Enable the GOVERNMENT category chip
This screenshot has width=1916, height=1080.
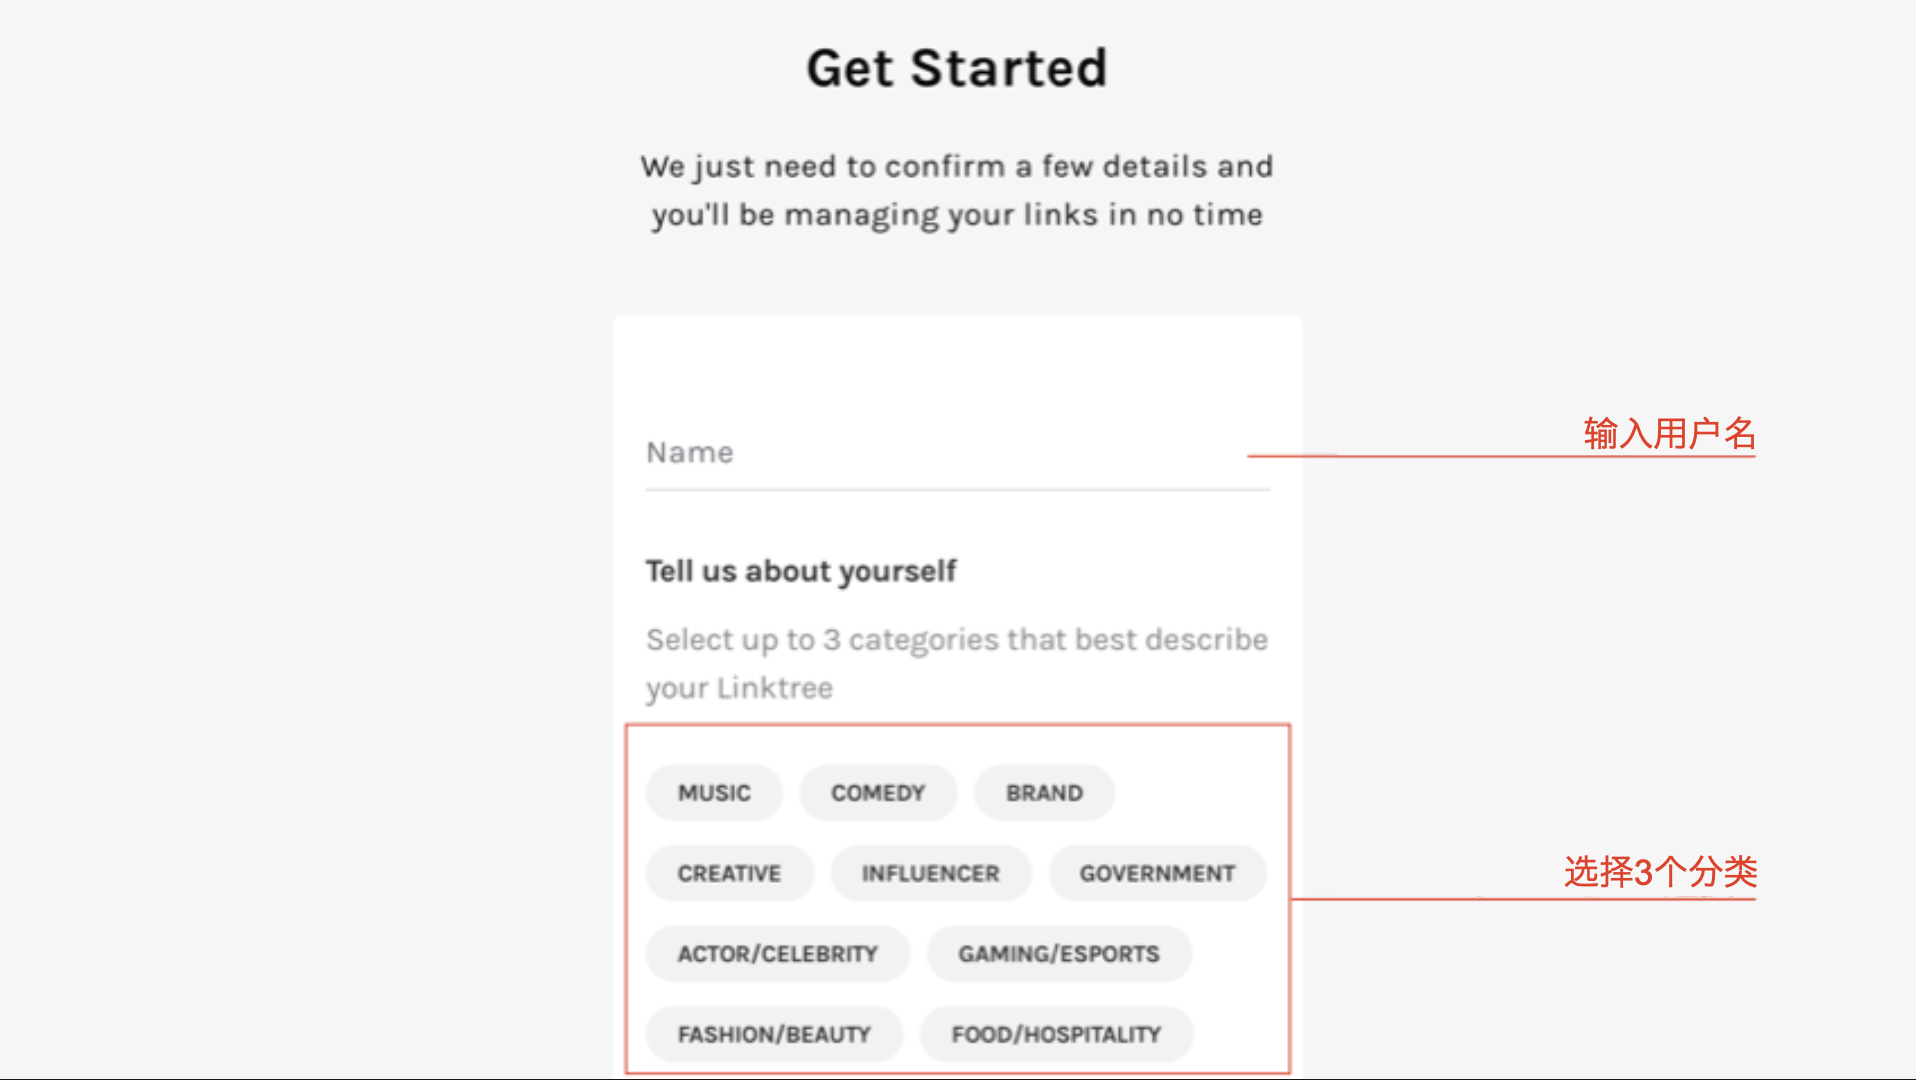click(x=1157, y=874)
